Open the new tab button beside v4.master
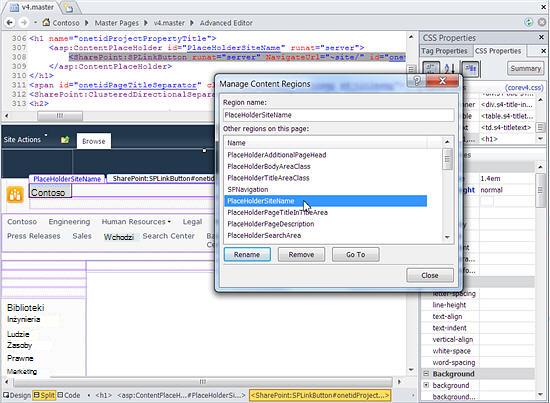Image resolution: width=550 pixels, height=403 pixels. 69,8
